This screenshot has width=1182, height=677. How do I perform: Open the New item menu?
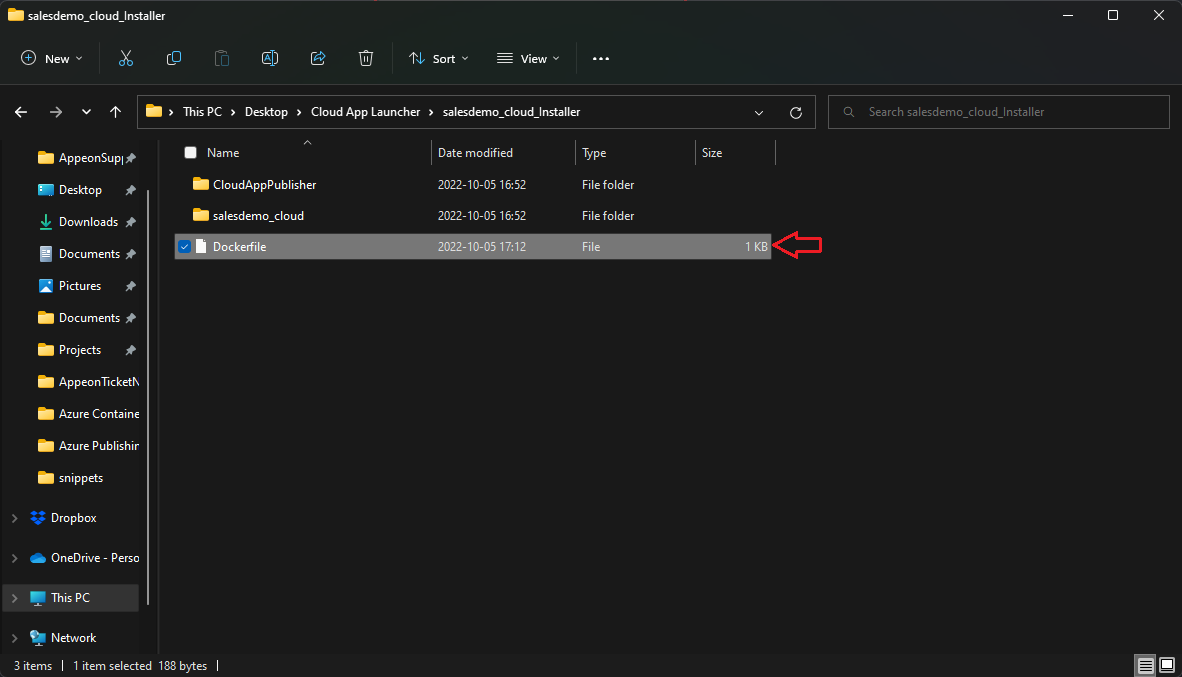click(x=51, y=58)
